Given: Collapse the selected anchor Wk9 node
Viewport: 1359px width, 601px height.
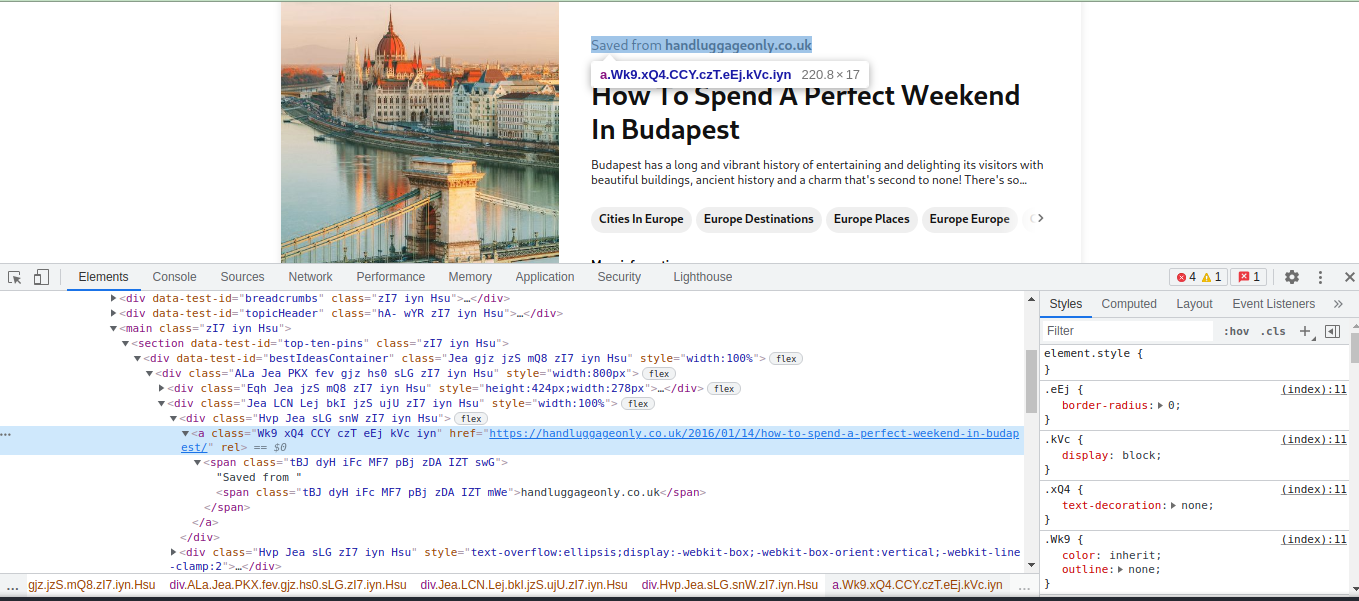Looking at the screenshot, I should click(185, 433).
